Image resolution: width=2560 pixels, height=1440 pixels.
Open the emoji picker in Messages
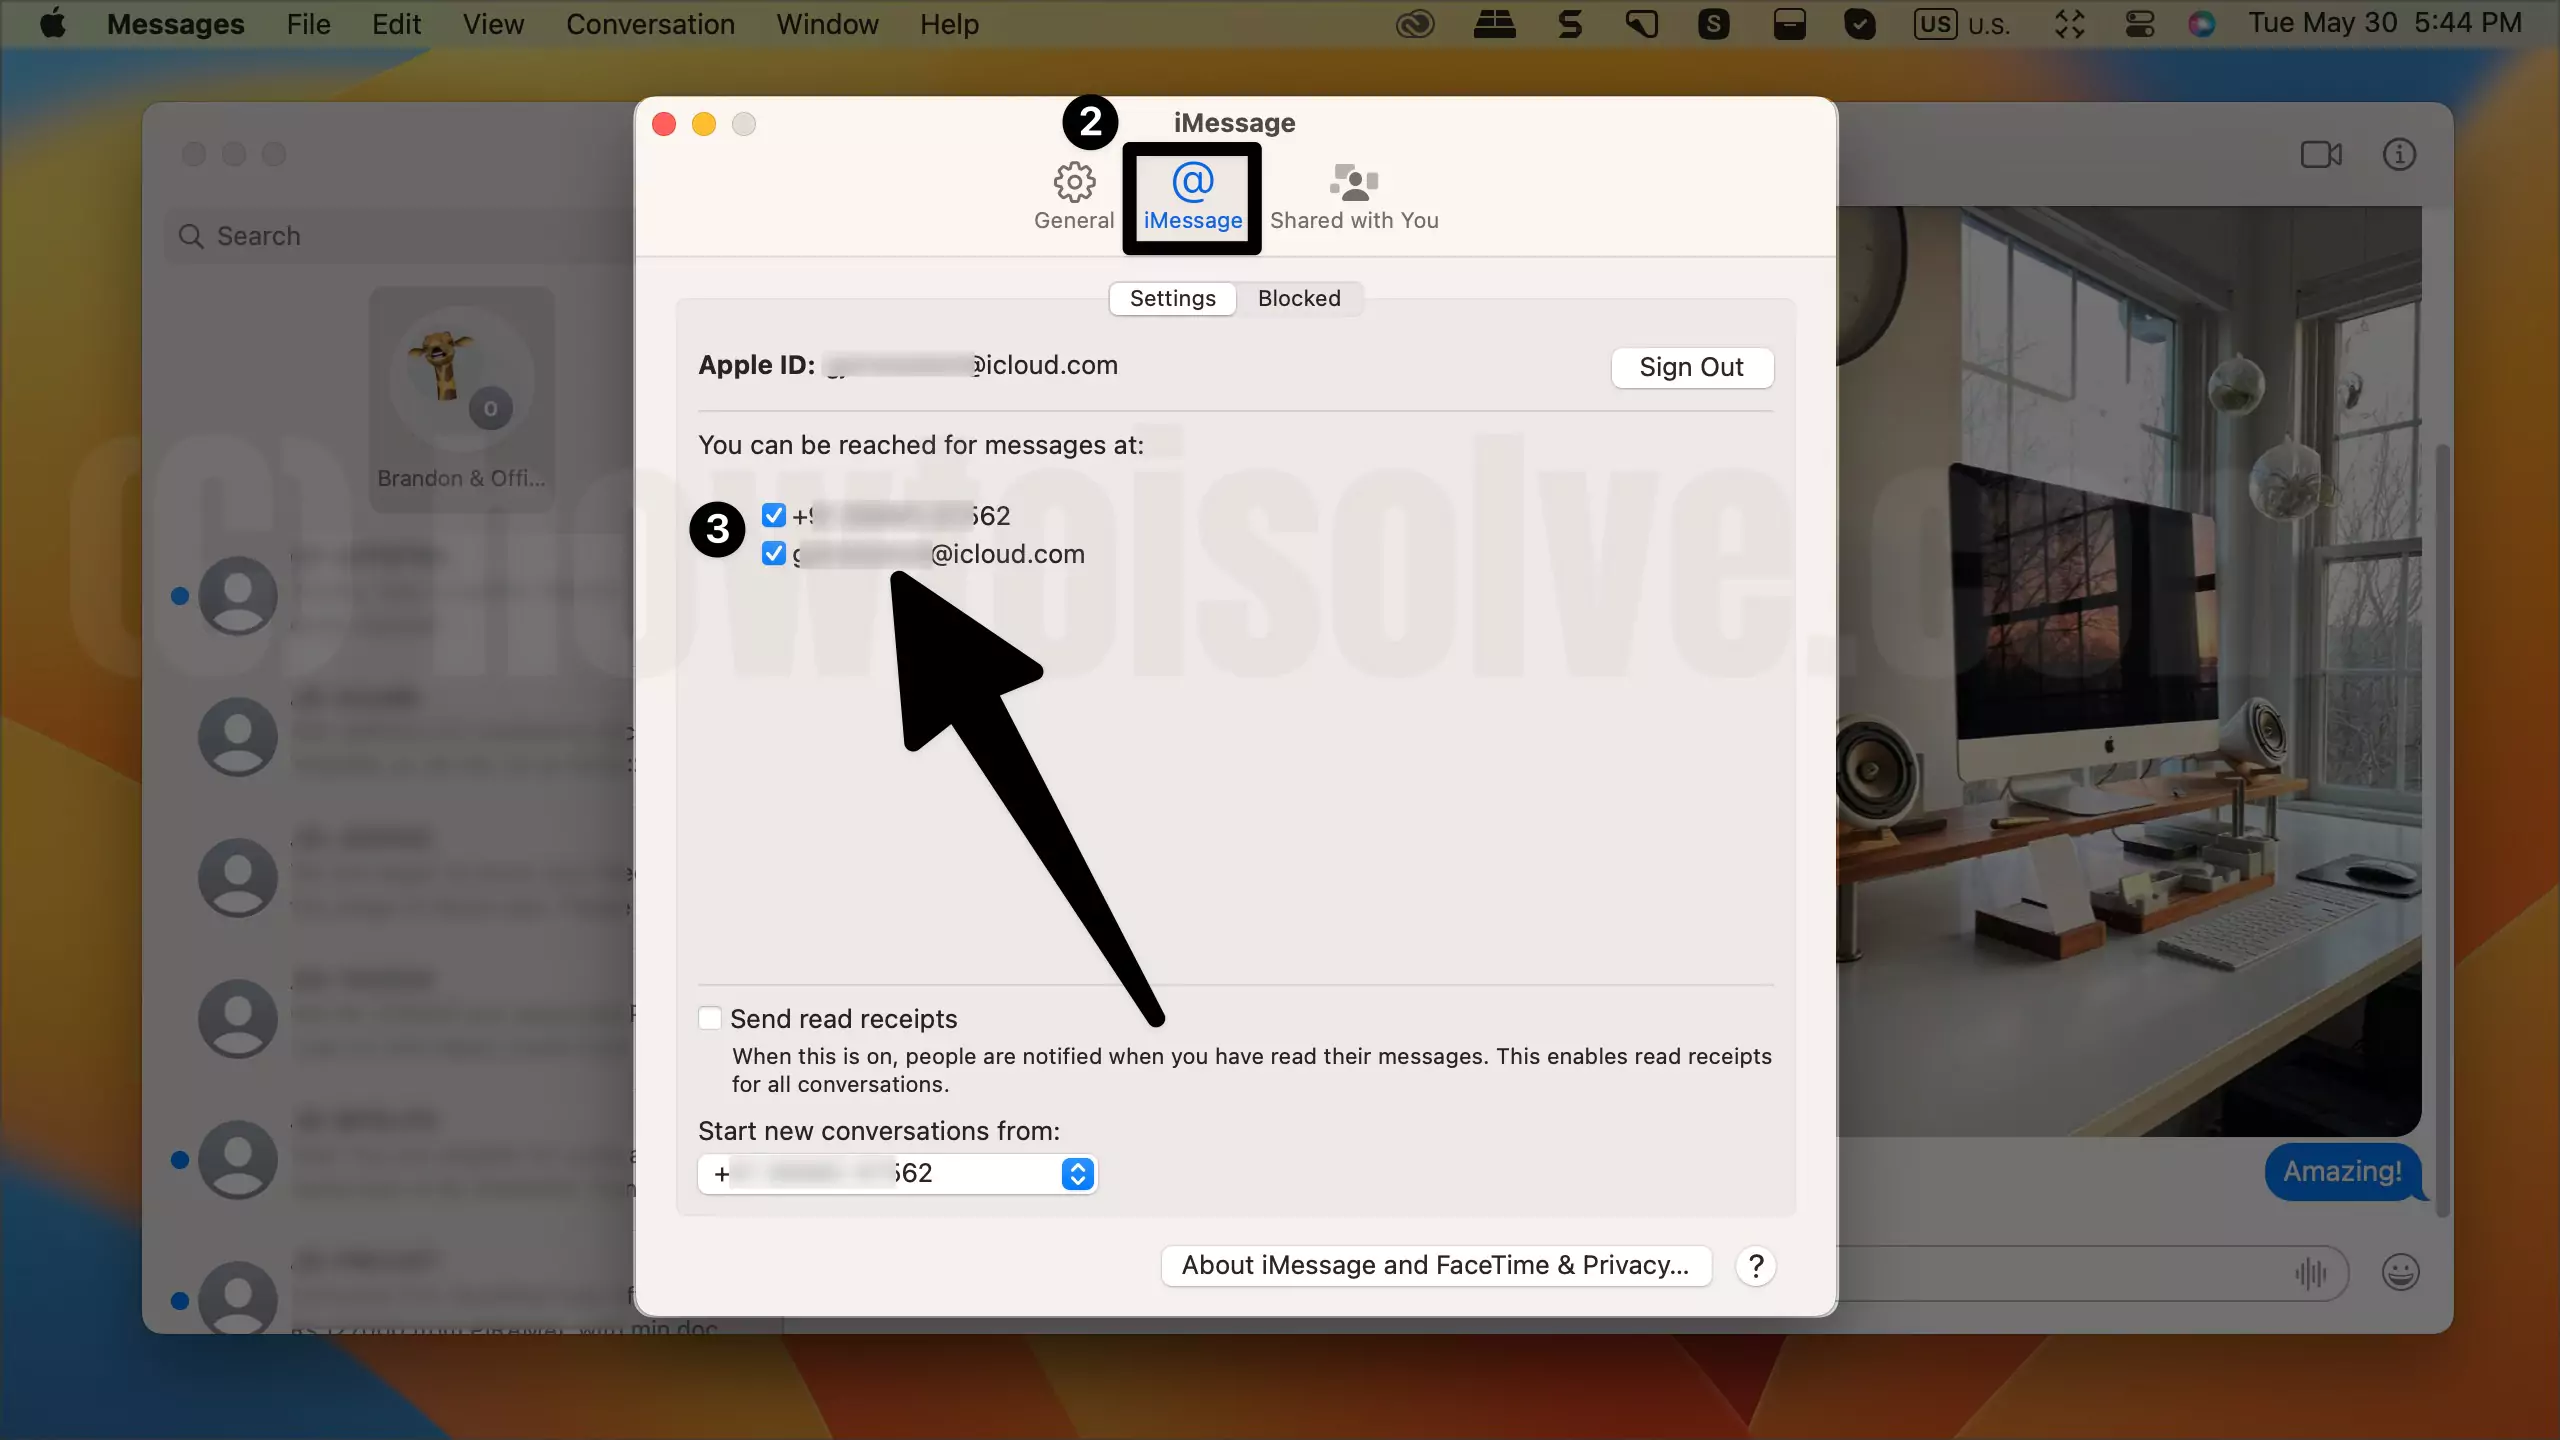click(x=2400, y=1273)
